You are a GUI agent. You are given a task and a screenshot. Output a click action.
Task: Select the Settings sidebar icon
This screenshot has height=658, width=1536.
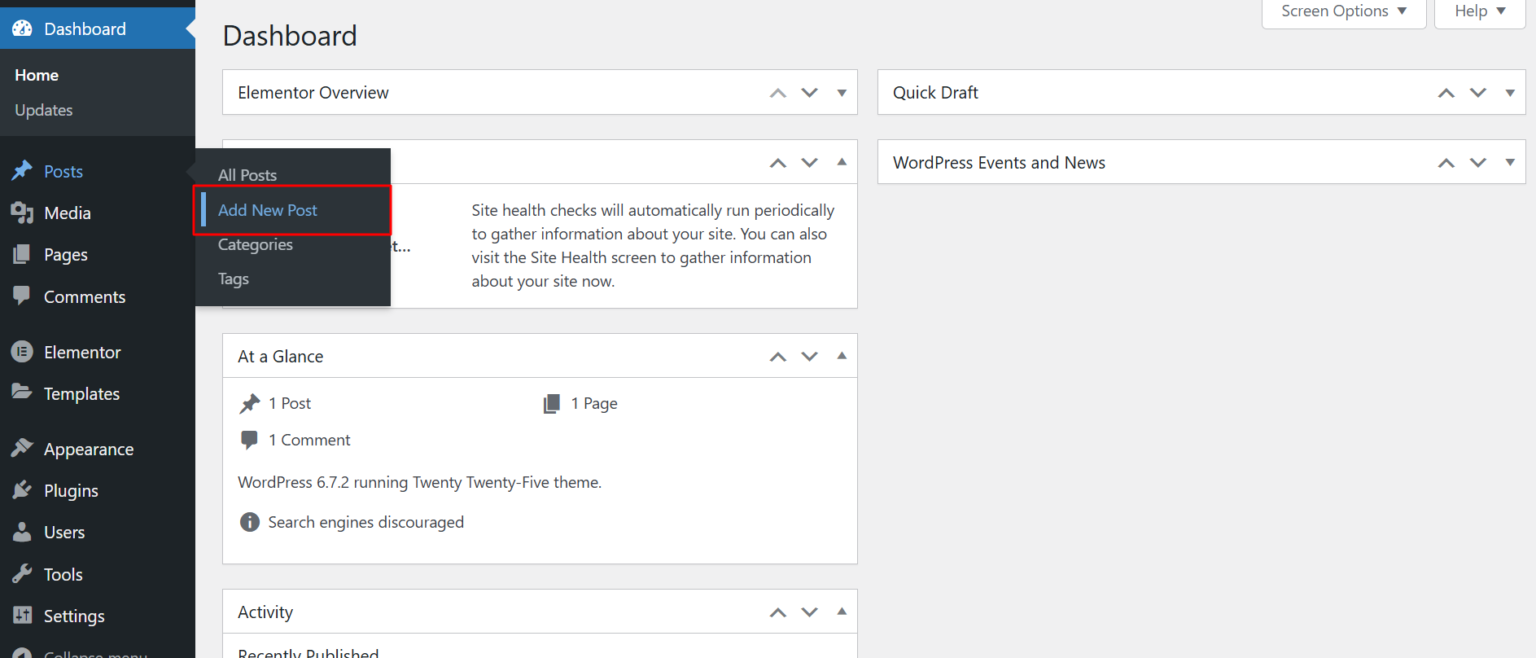pyautogui.click(x=22, y=615)
